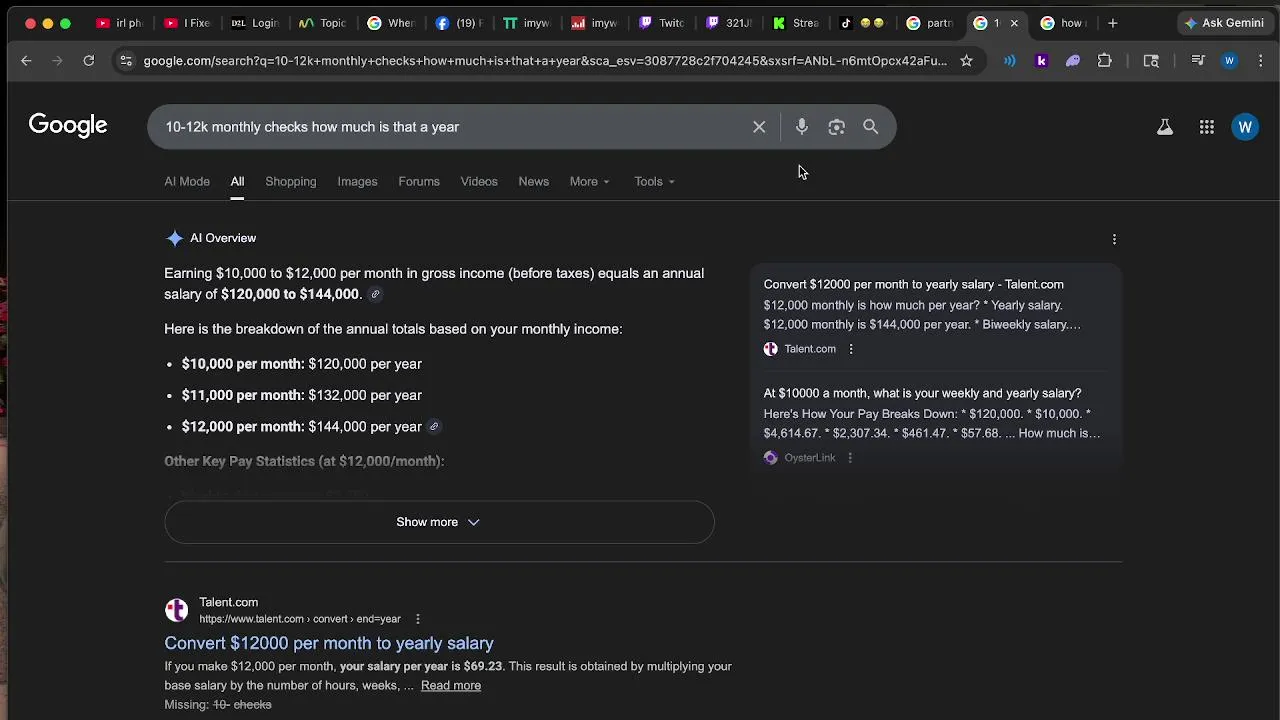
Task: Open the Google apps grid
Action: tap(1207, 127)
